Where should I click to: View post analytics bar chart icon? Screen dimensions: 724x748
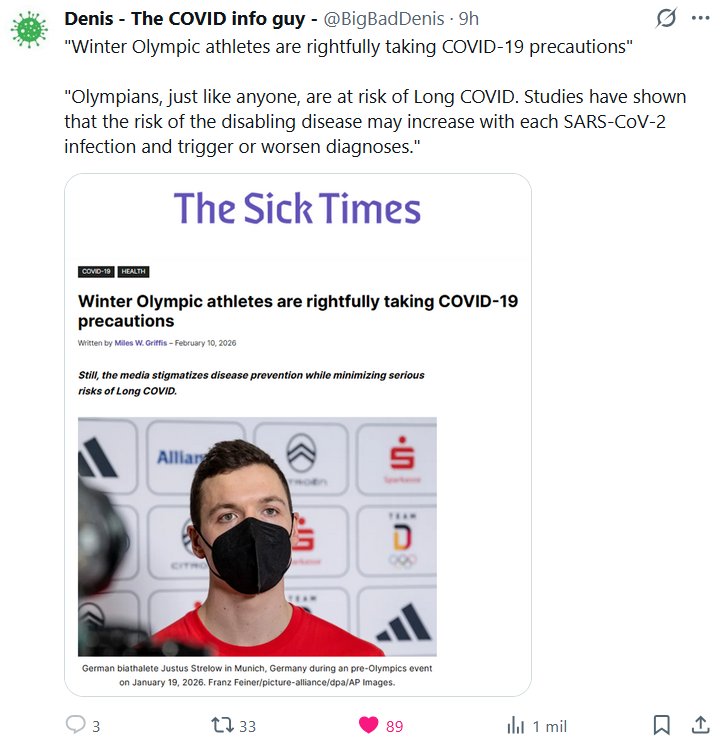point(516,726)
